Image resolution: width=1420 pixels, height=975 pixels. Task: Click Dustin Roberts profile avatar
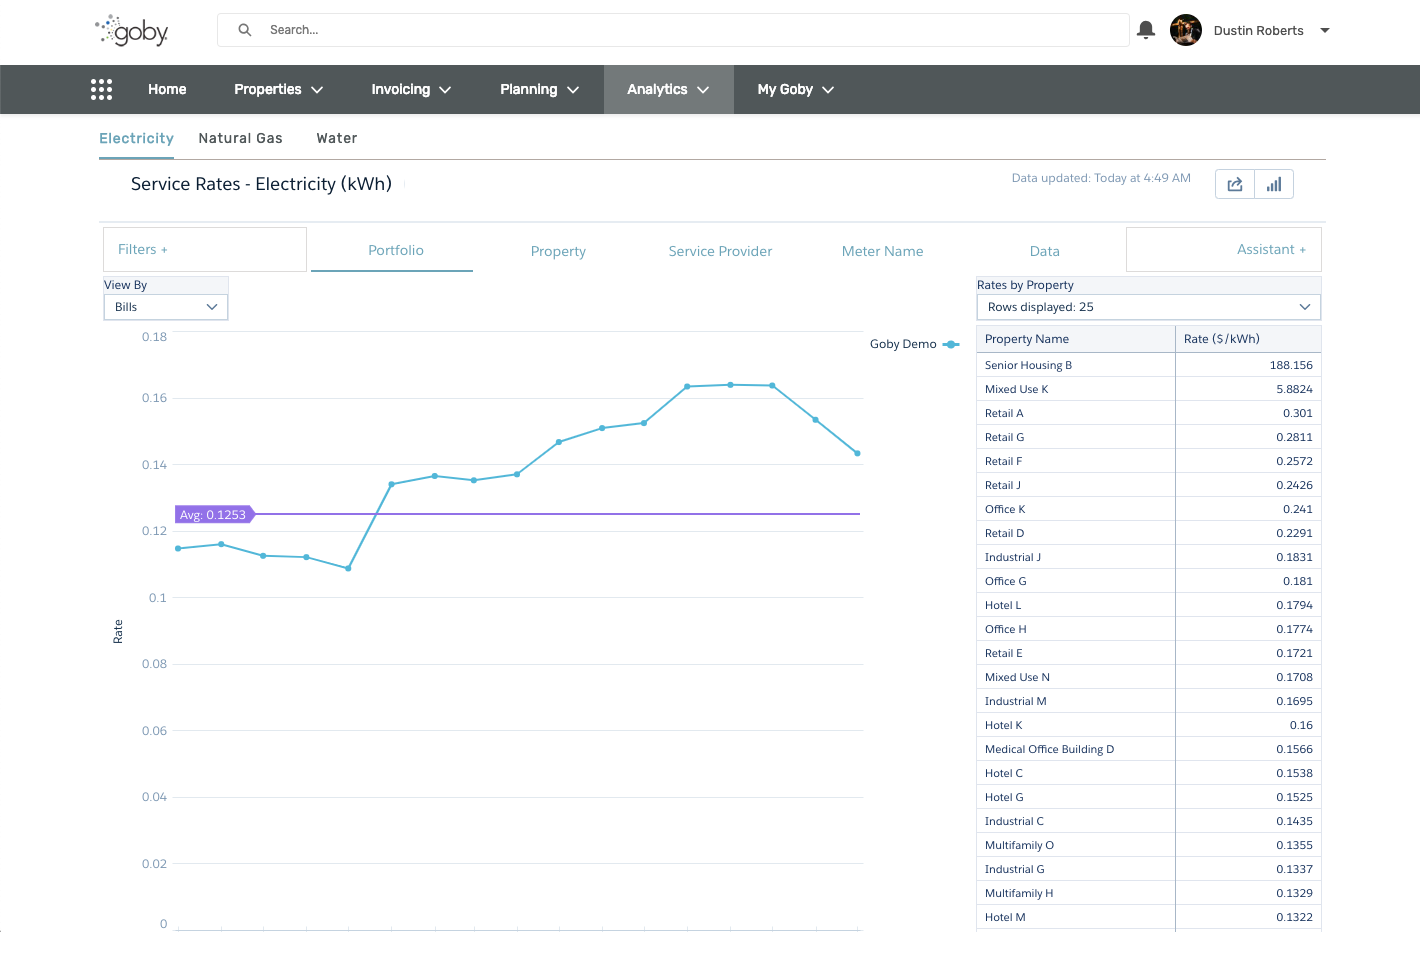[x=1186, y=31]
